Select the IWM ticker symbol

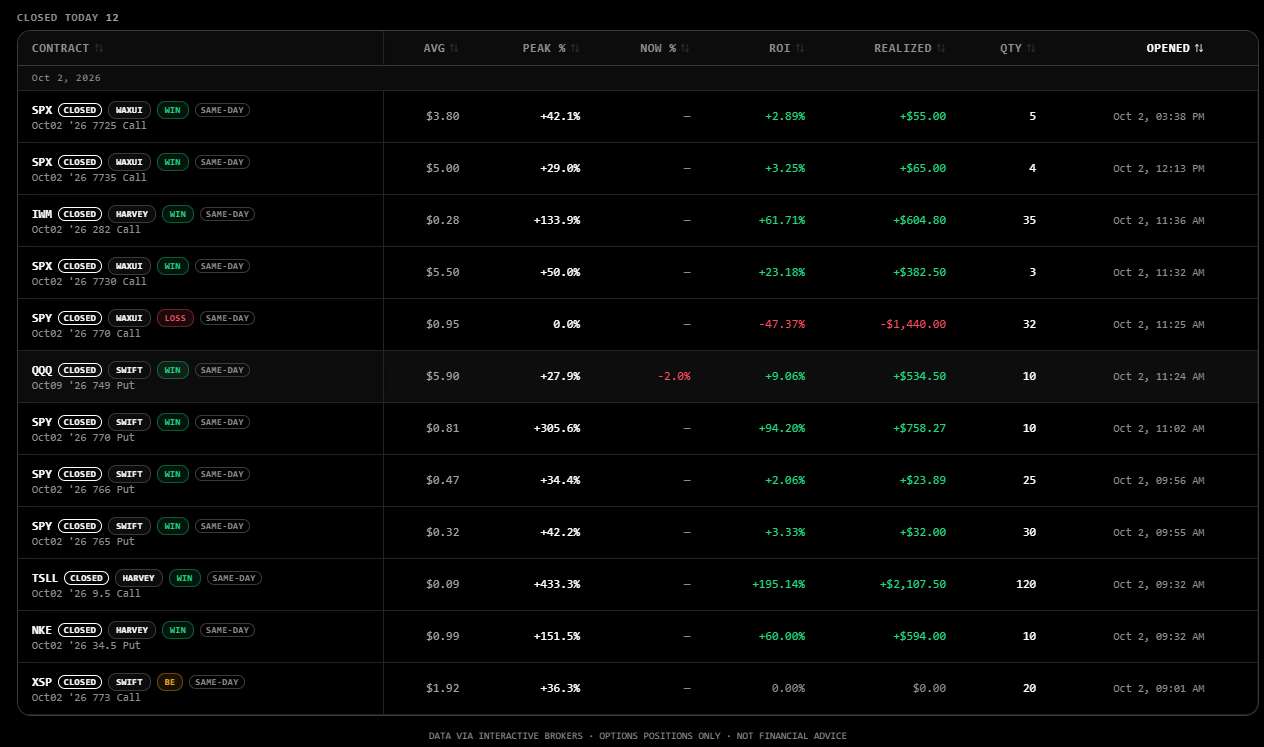click(42, 214)
